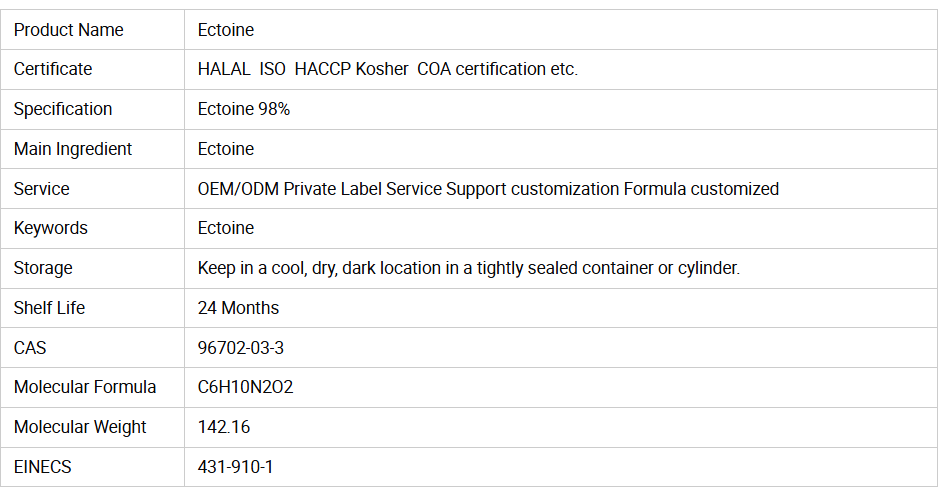
Task: Click the Specification label cell
Action: coord(63,109)
